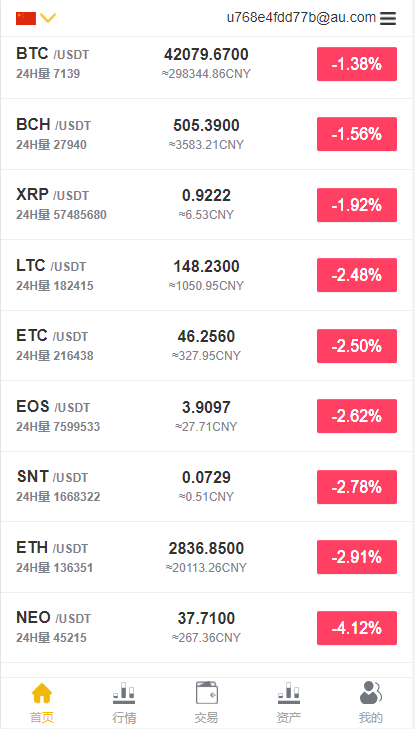Click the BCH -1.56% change button
415x729 pixels.
[357, 134]
